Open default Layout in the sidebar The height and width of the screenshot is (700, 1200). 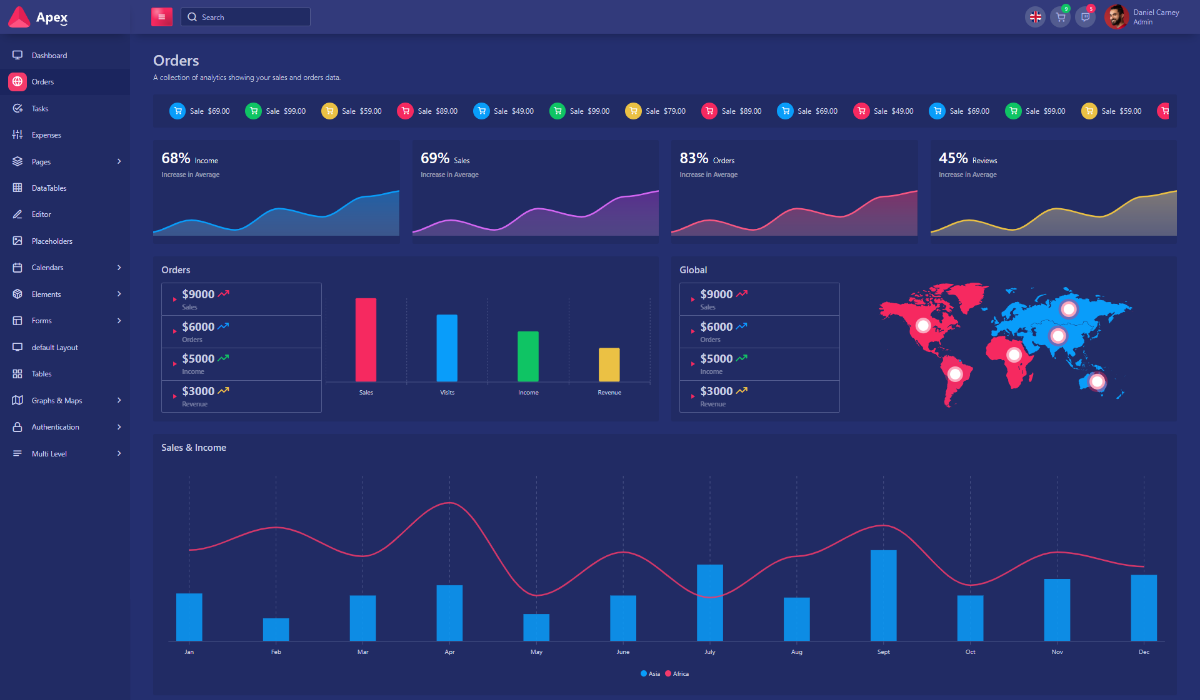pos(65,347)
